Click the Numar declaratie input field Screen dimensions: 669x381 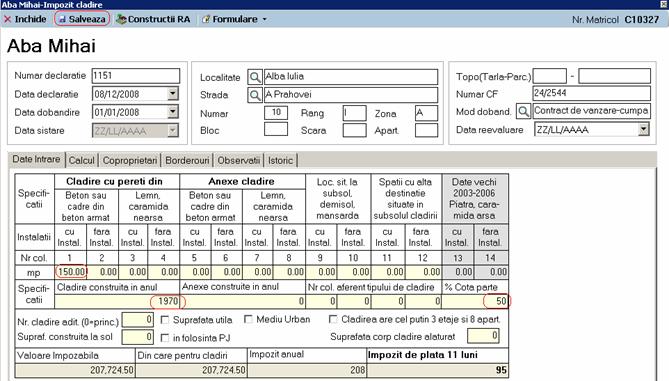point(136,76)
